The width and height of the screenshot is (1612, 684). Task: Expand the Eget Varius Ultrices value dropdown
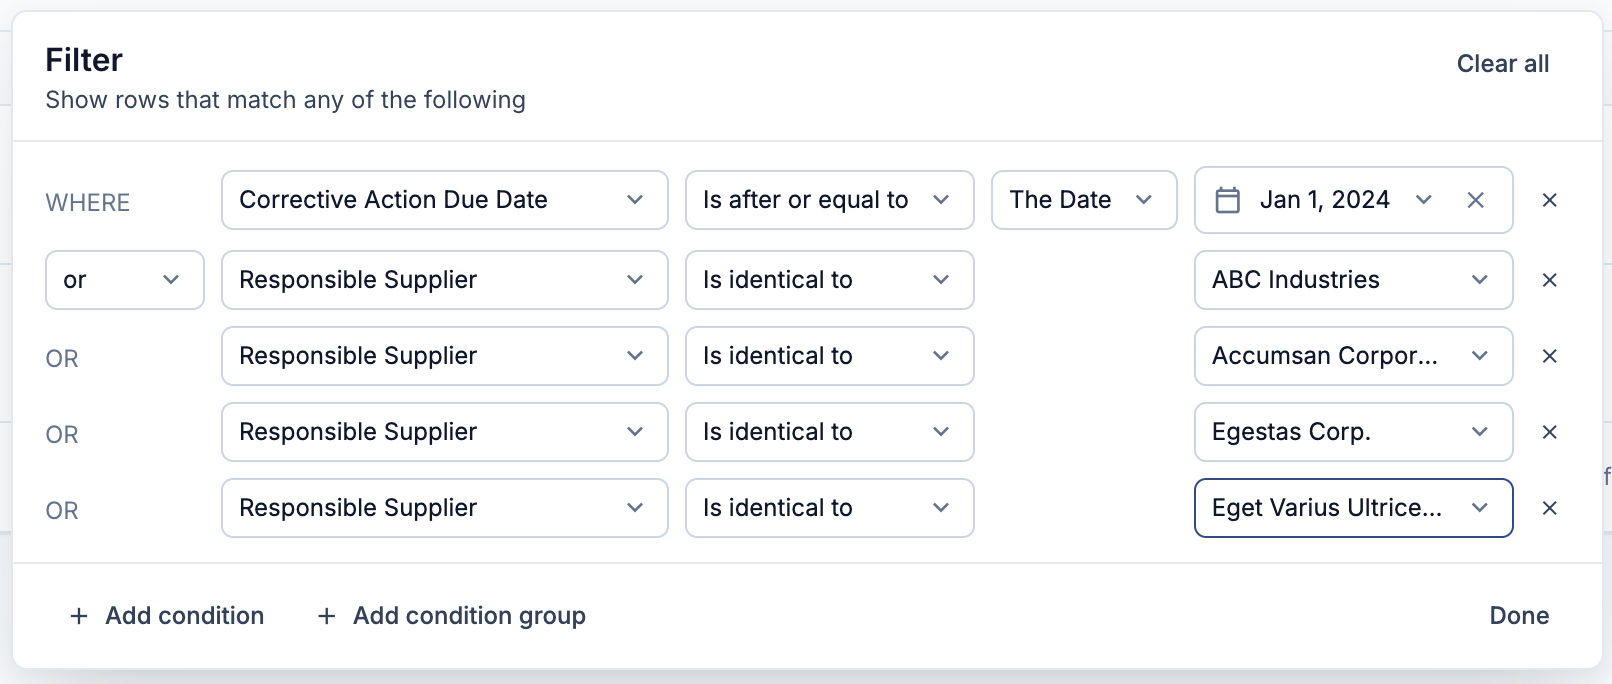(1354, 508)
